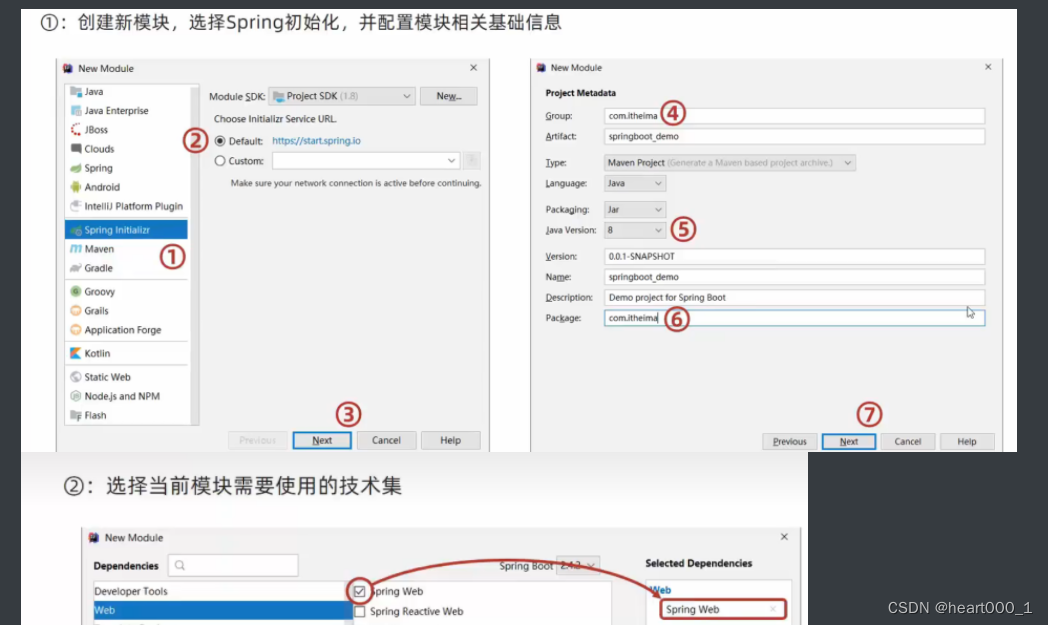Select the Kotlin icon

tap(76, 353)
